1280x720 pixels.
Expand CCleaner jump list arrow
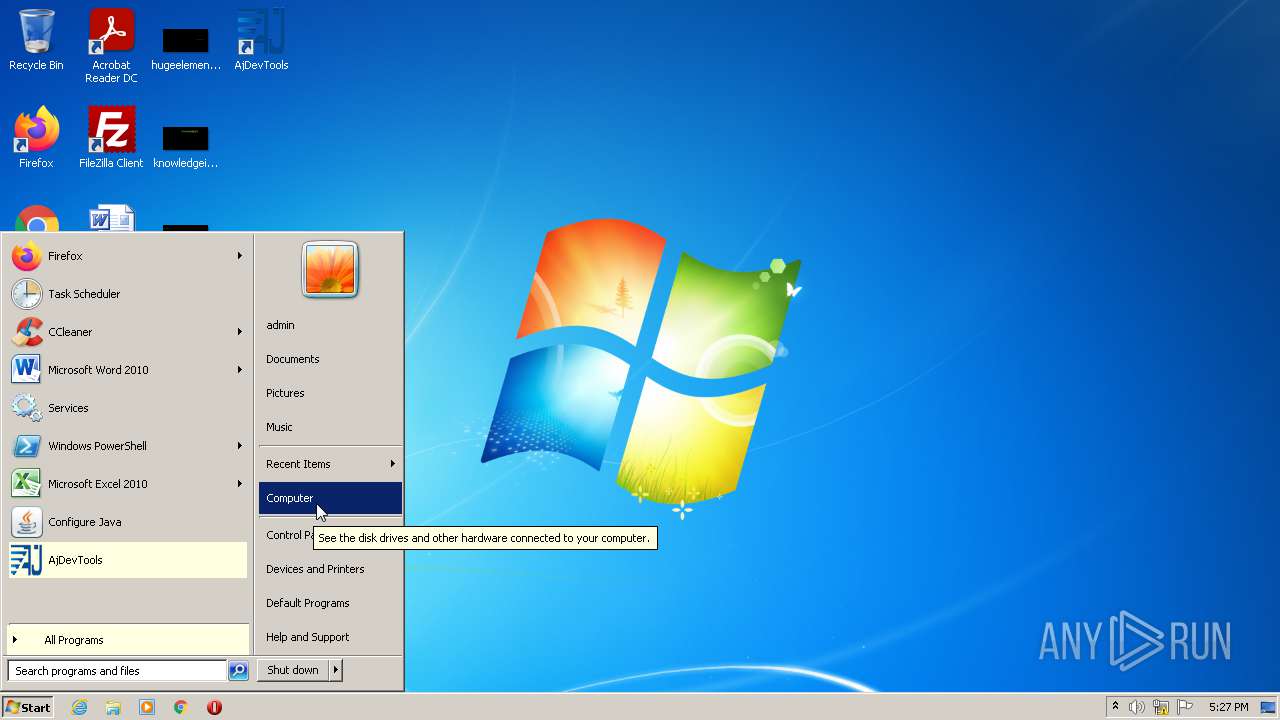(x=240, y=332)
